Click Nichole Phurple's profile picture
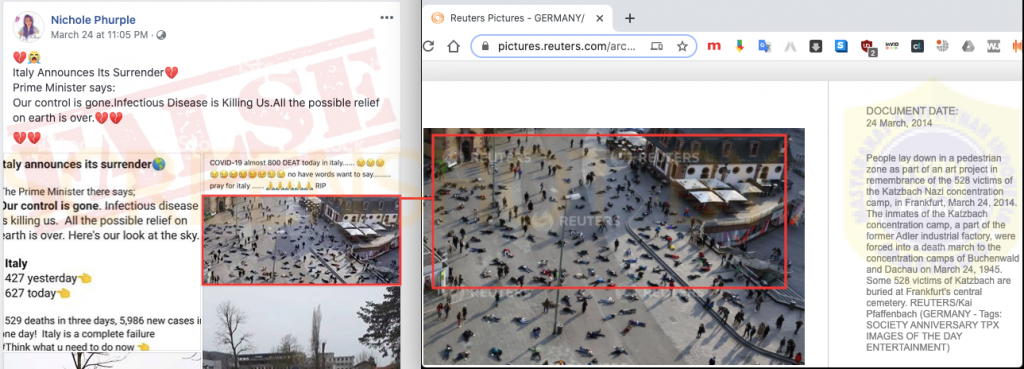The image size is (1024, 369). [28, 27]
